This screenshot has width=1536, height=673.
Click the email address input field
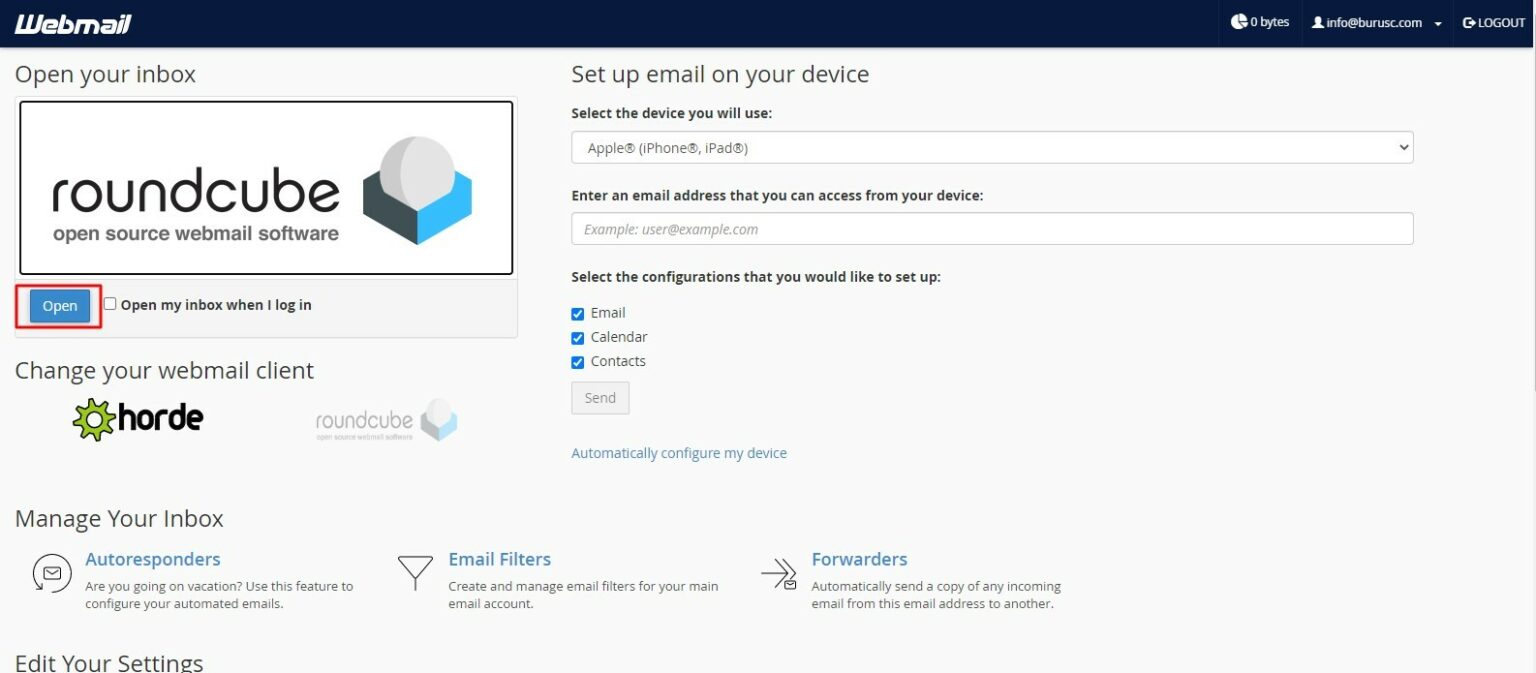tap(992, 228)
